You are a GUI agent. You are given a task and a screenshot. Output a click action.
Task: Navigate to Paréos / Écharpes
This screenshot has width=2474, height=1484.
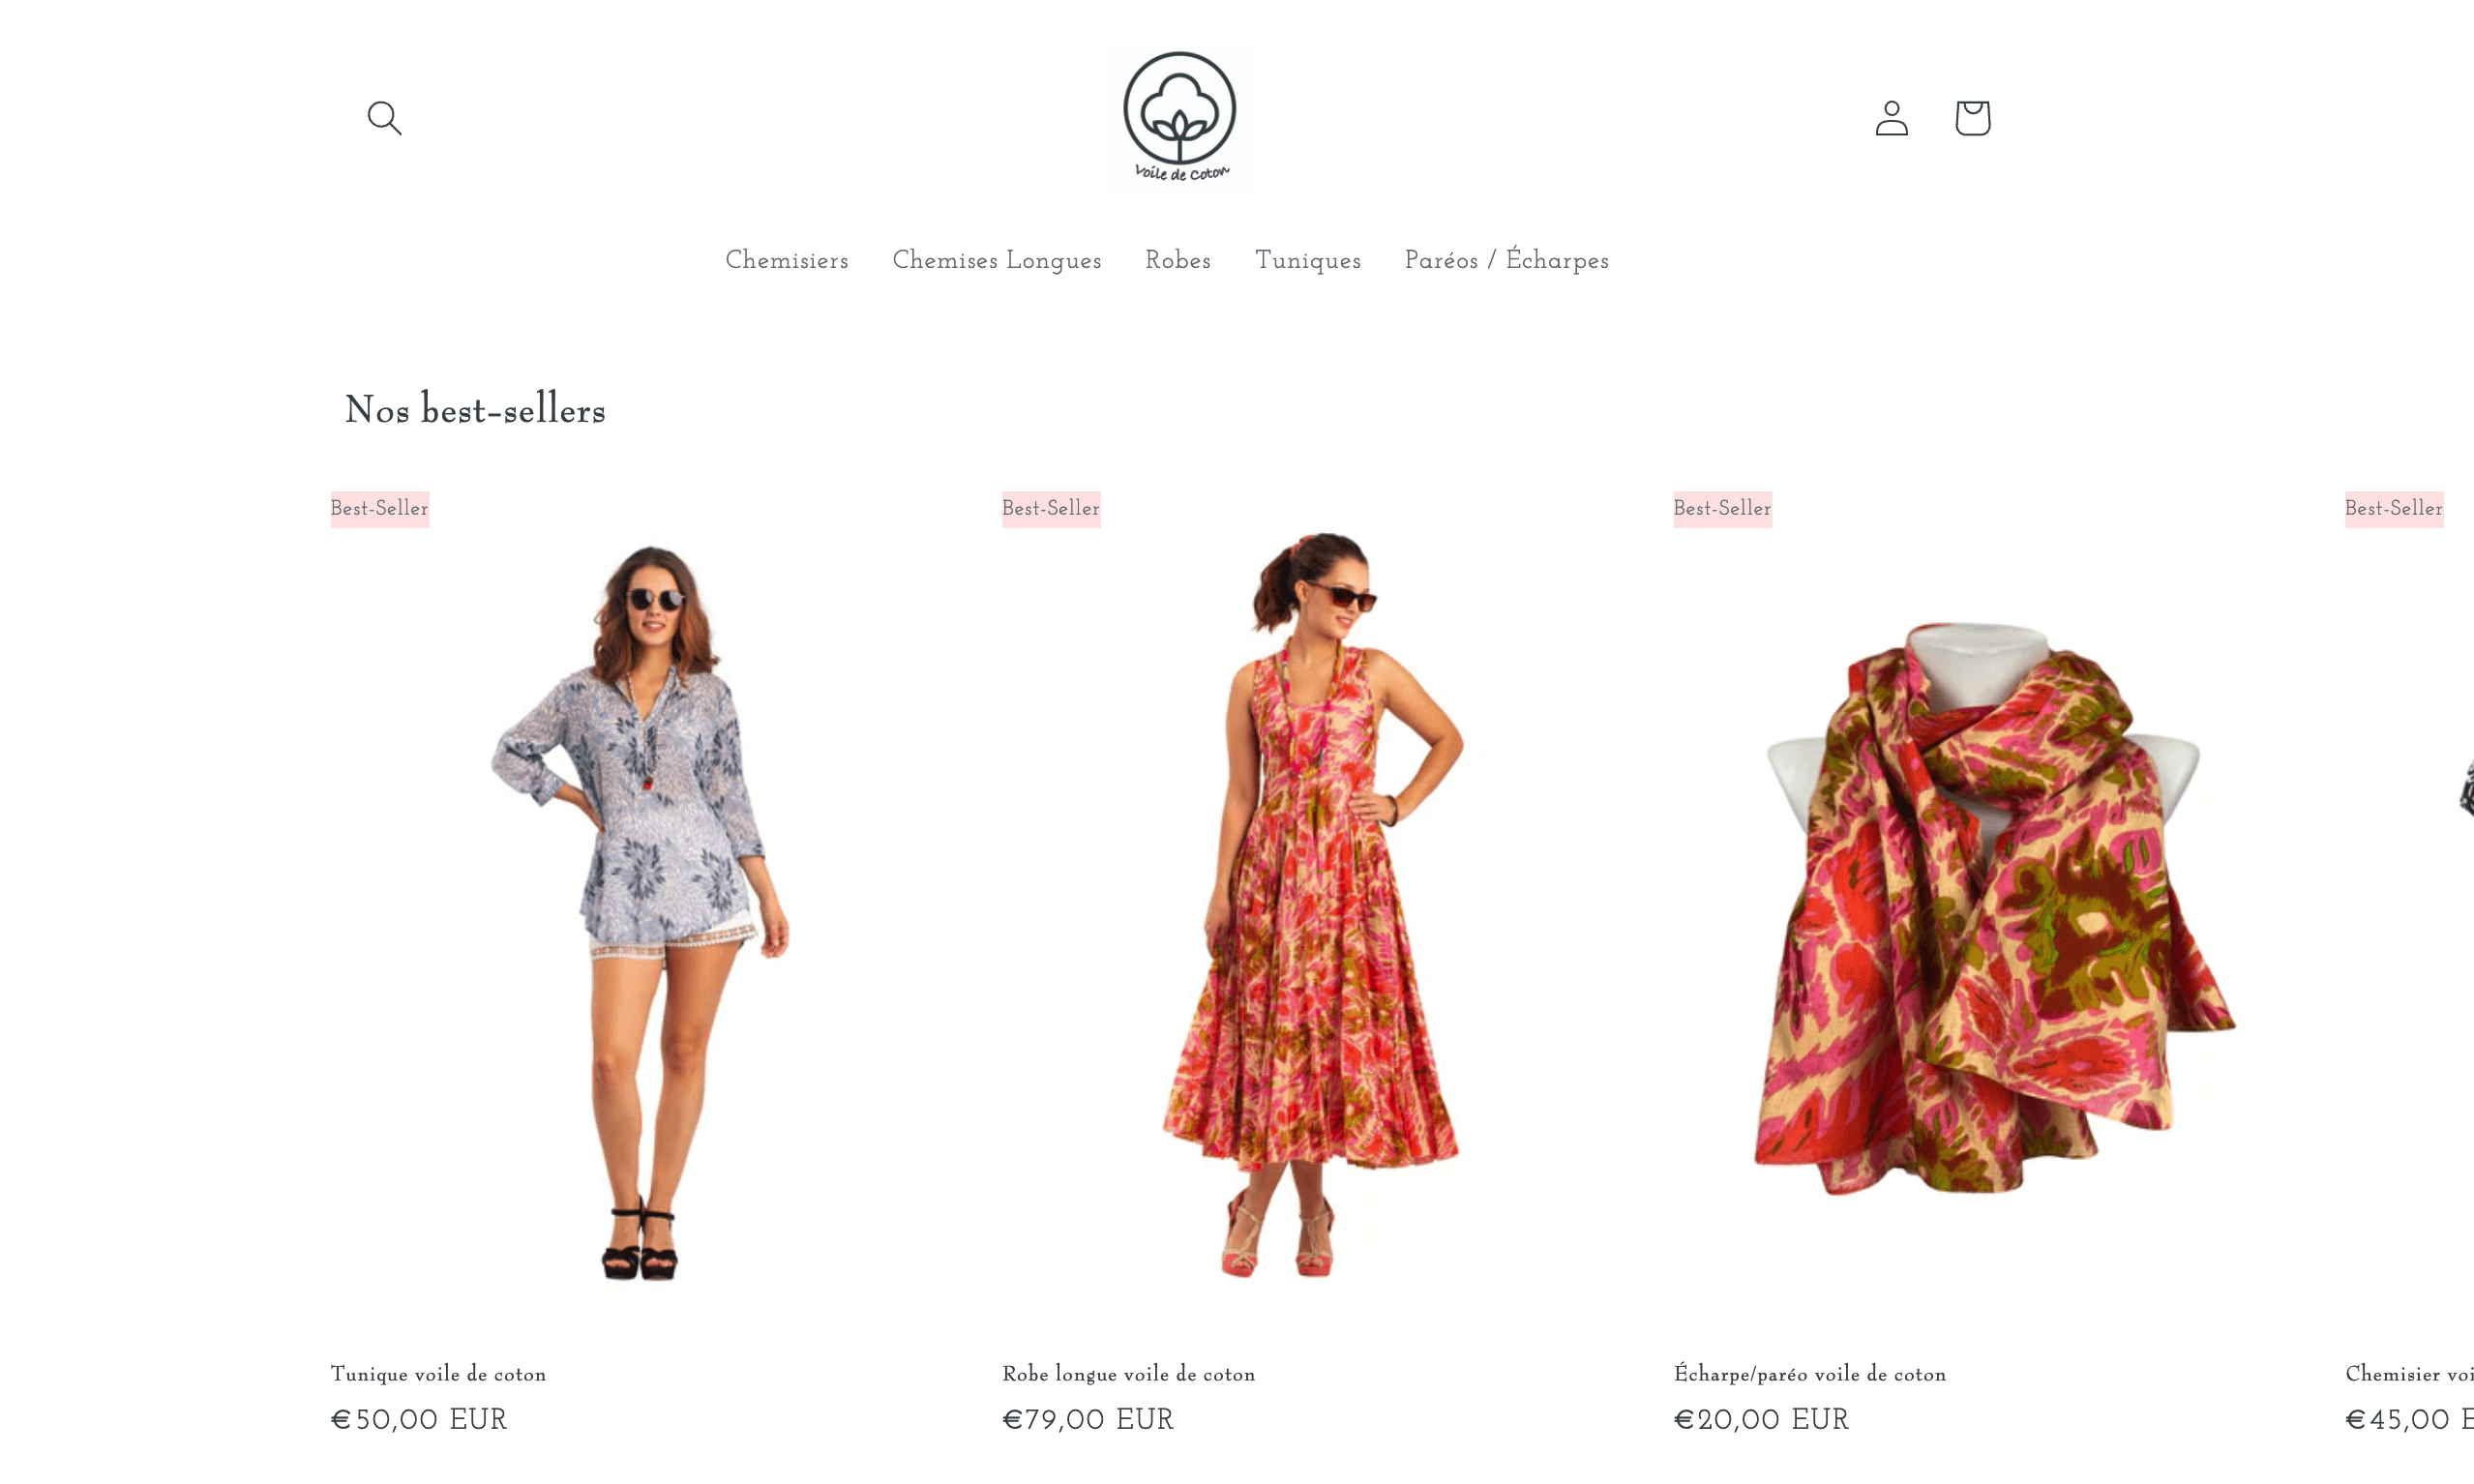1507,260
